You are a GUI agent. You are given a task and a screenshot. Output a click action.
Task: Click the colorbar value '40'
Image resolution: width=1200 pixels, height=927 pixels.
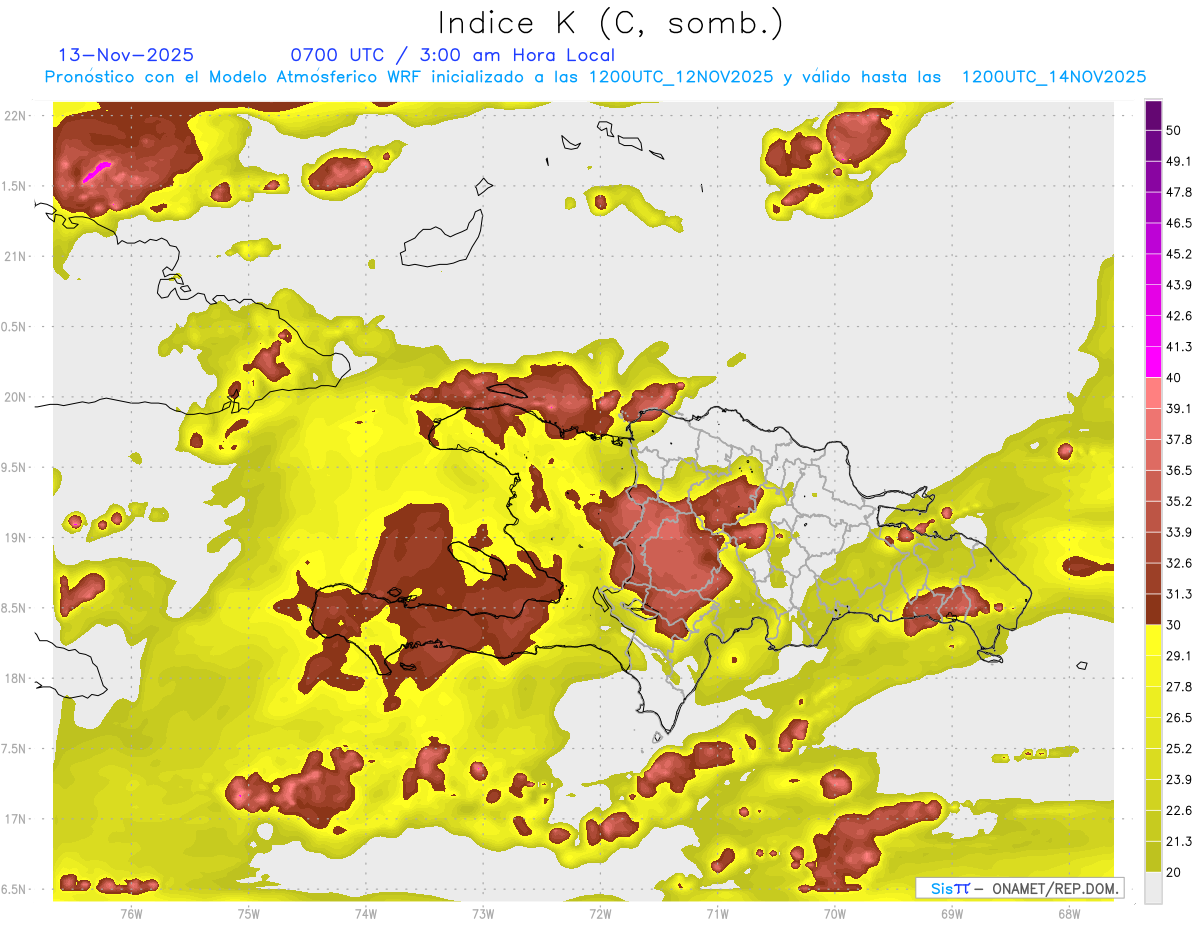tap(1175, 378)
